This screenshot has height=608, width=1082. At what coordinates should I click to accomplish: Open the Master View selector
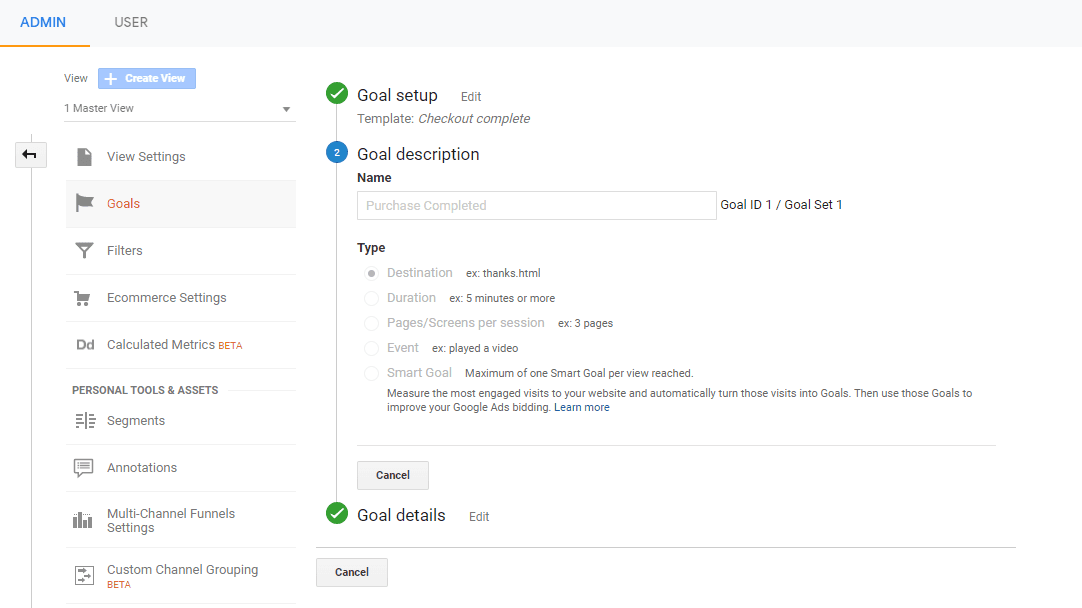point(180,107)
